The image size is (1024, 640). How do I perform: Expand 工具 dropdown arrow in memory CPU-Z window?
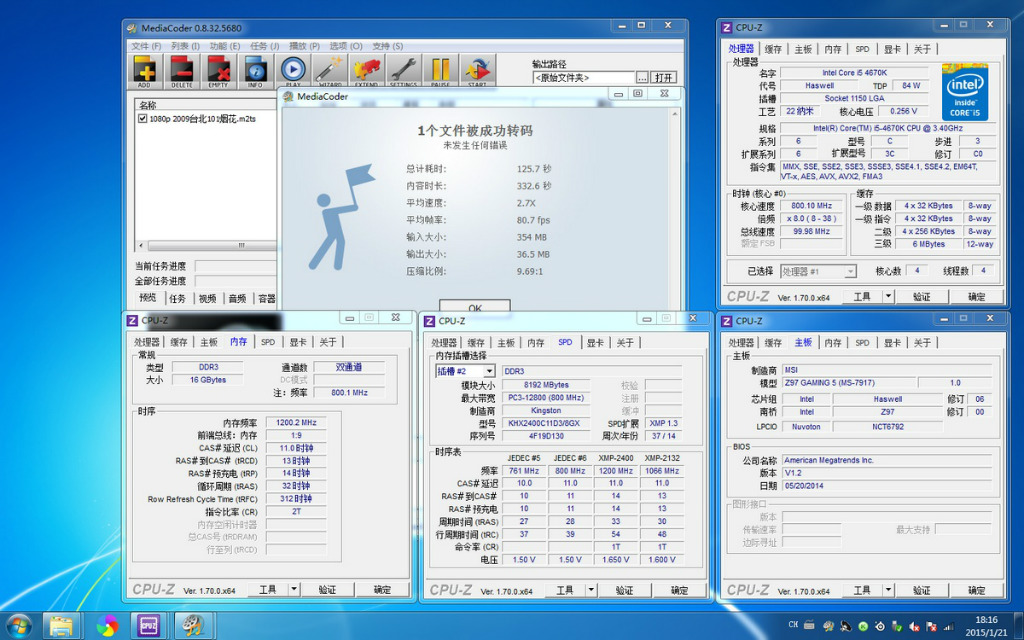[x=294, y=590]
